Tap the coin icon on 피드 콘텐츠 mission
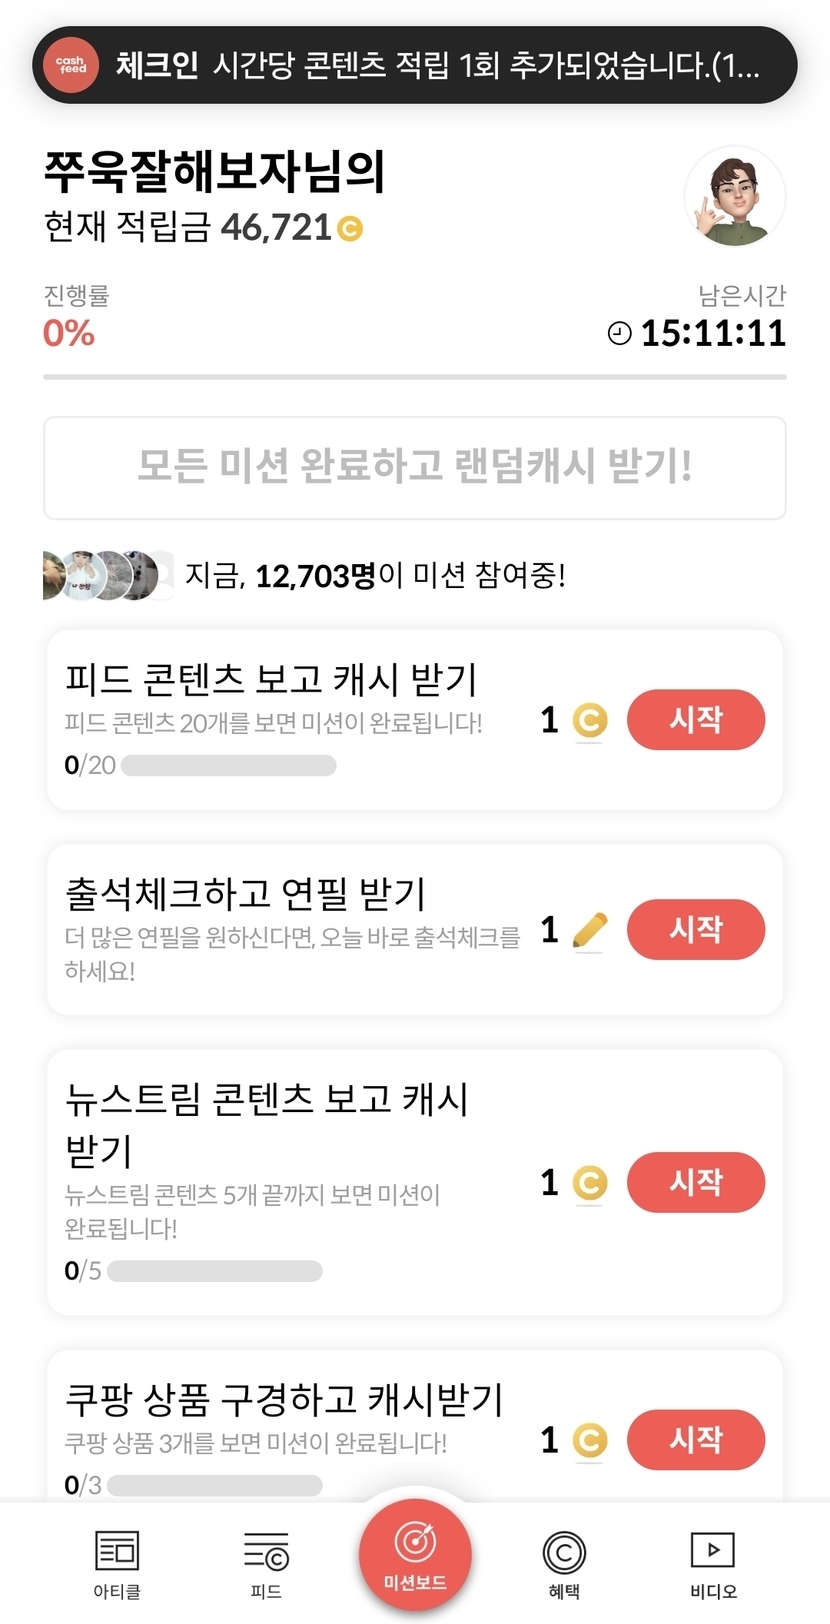The image size is (830, 1624). click(590, 720)
